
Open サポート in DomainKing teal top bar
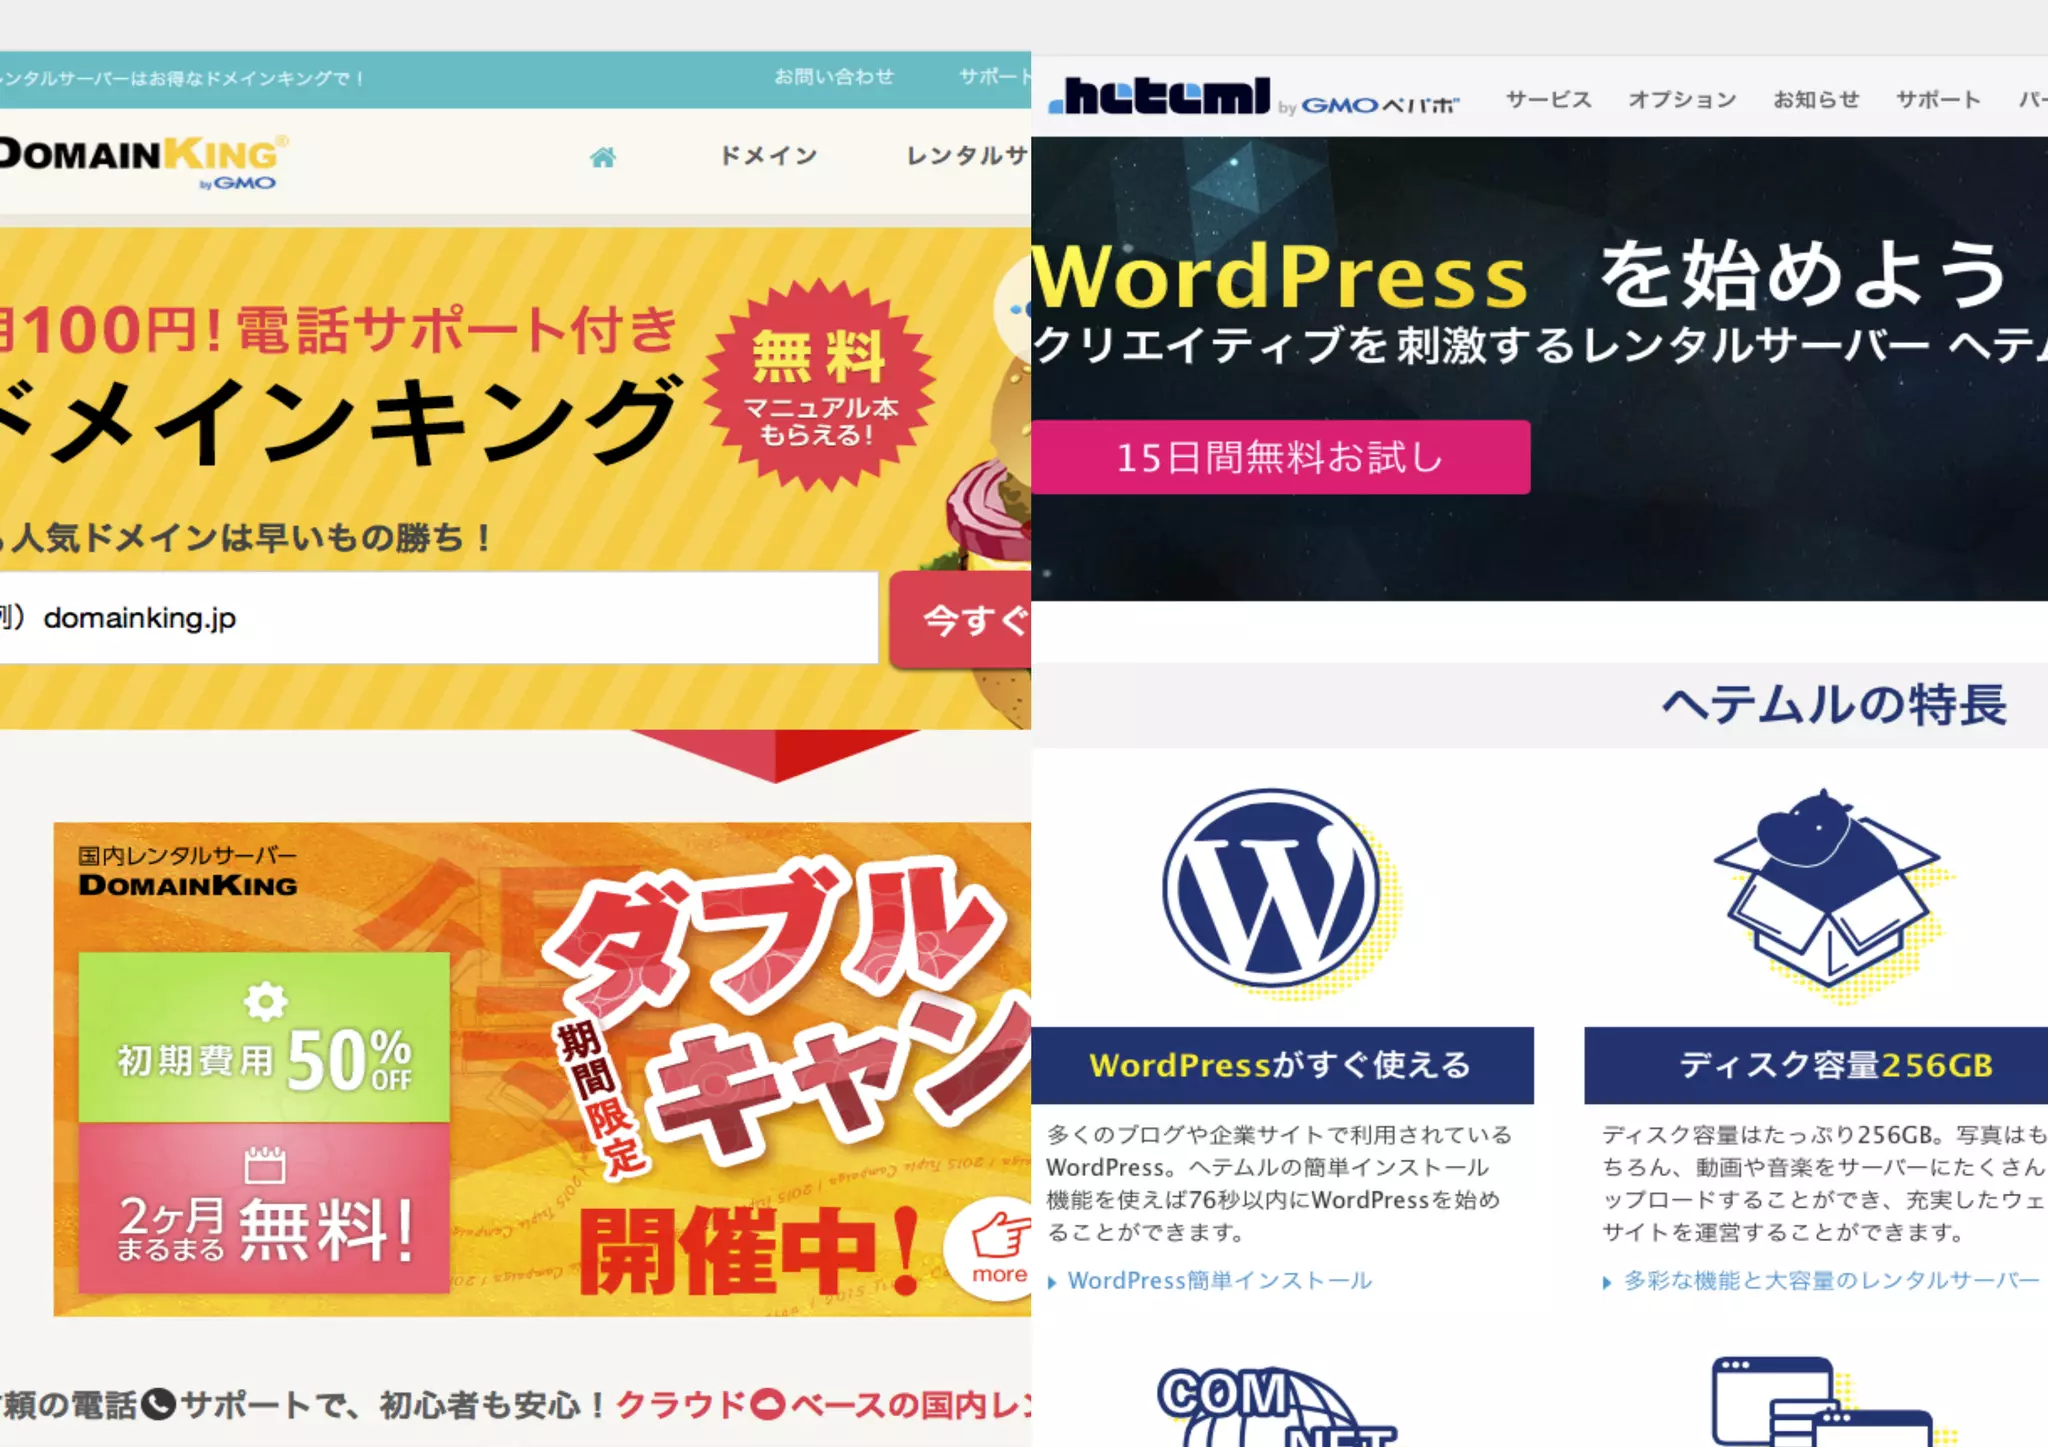pyautogui.click(x=994, y=77)
